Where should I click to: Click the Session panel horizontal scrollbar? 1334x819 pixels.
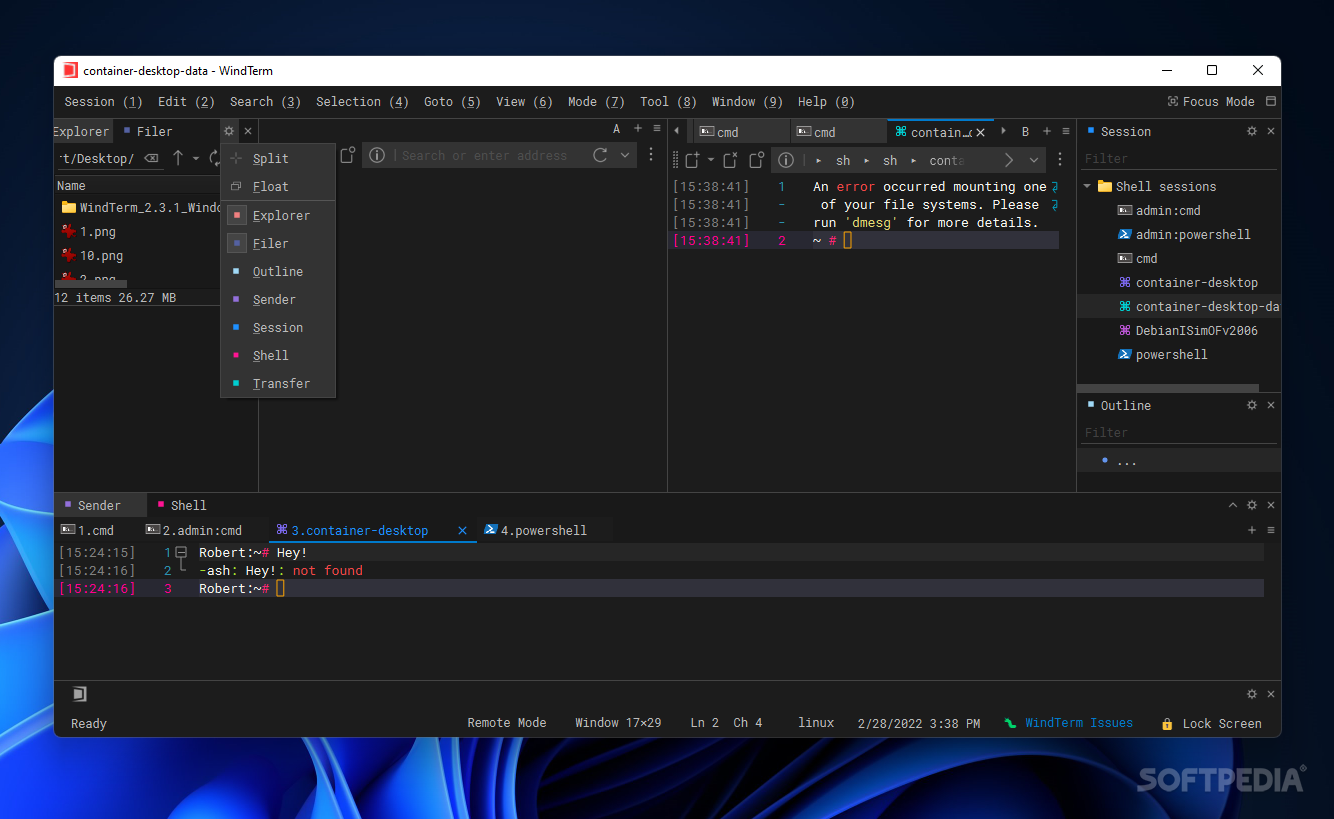pyautogui.click(x=1168, y=386)
